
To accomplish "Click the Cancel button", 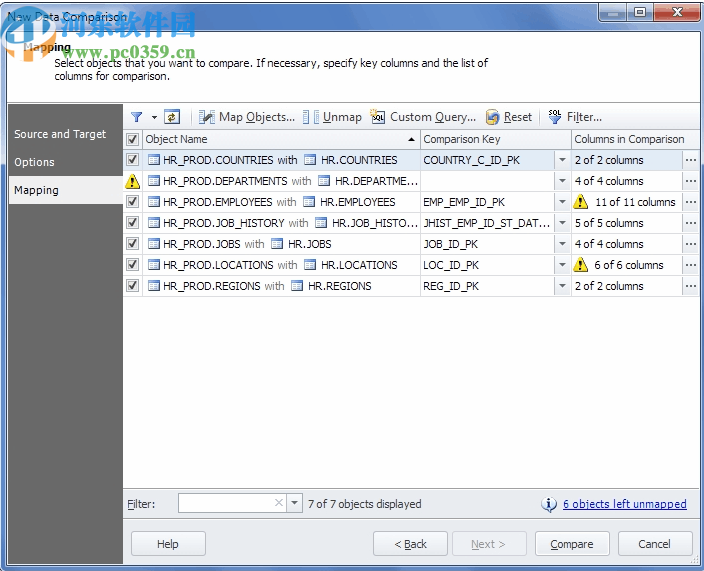I will pyautogui.click(x=655, y=544).
